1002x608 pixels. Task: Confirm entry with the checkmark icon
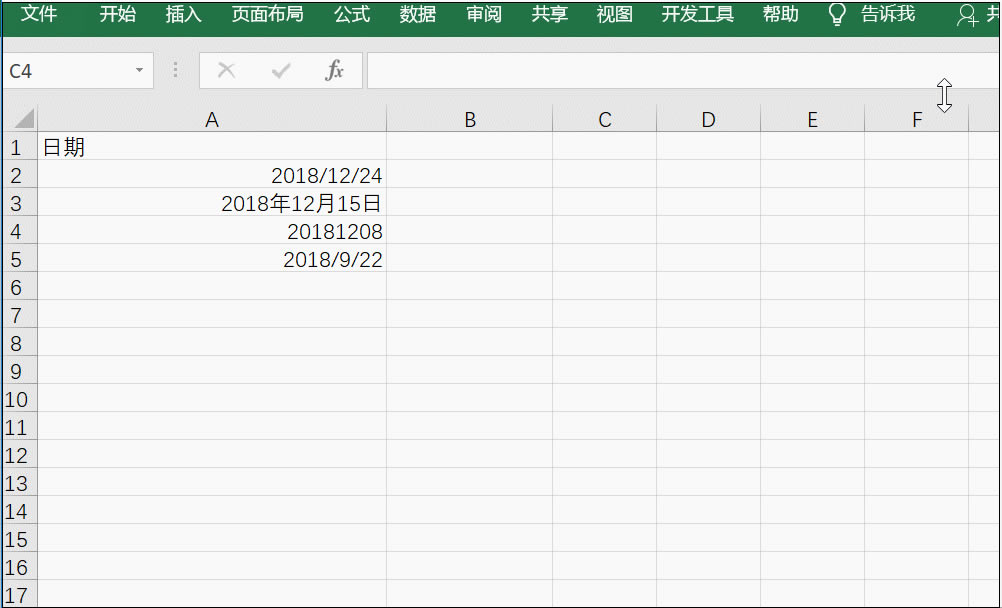click(280, 70)
